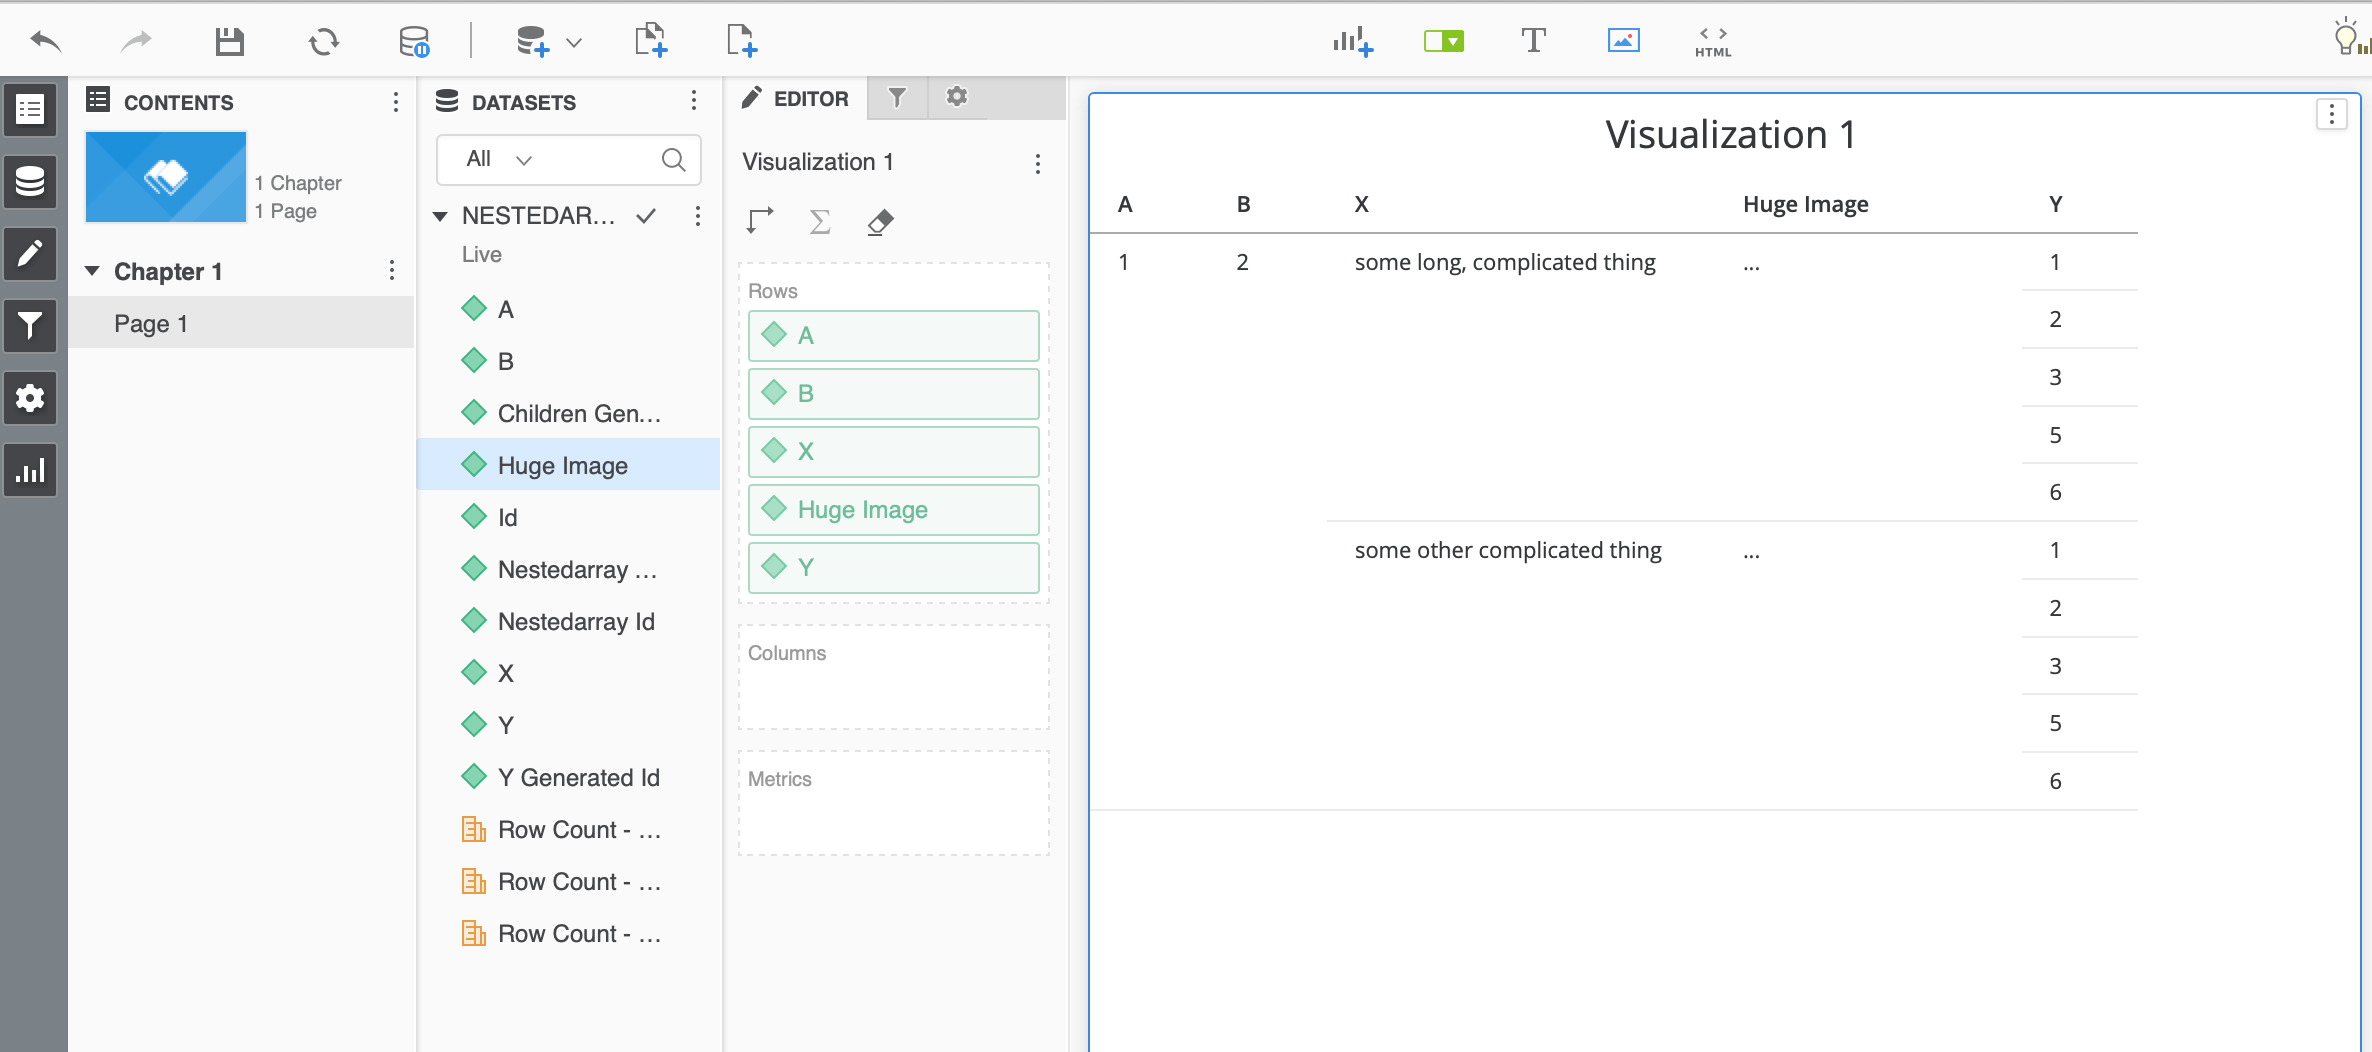Collapse the Chapter 1 tree
The width and height of the screenshot is (2372, 1052).
pos(93,271)
